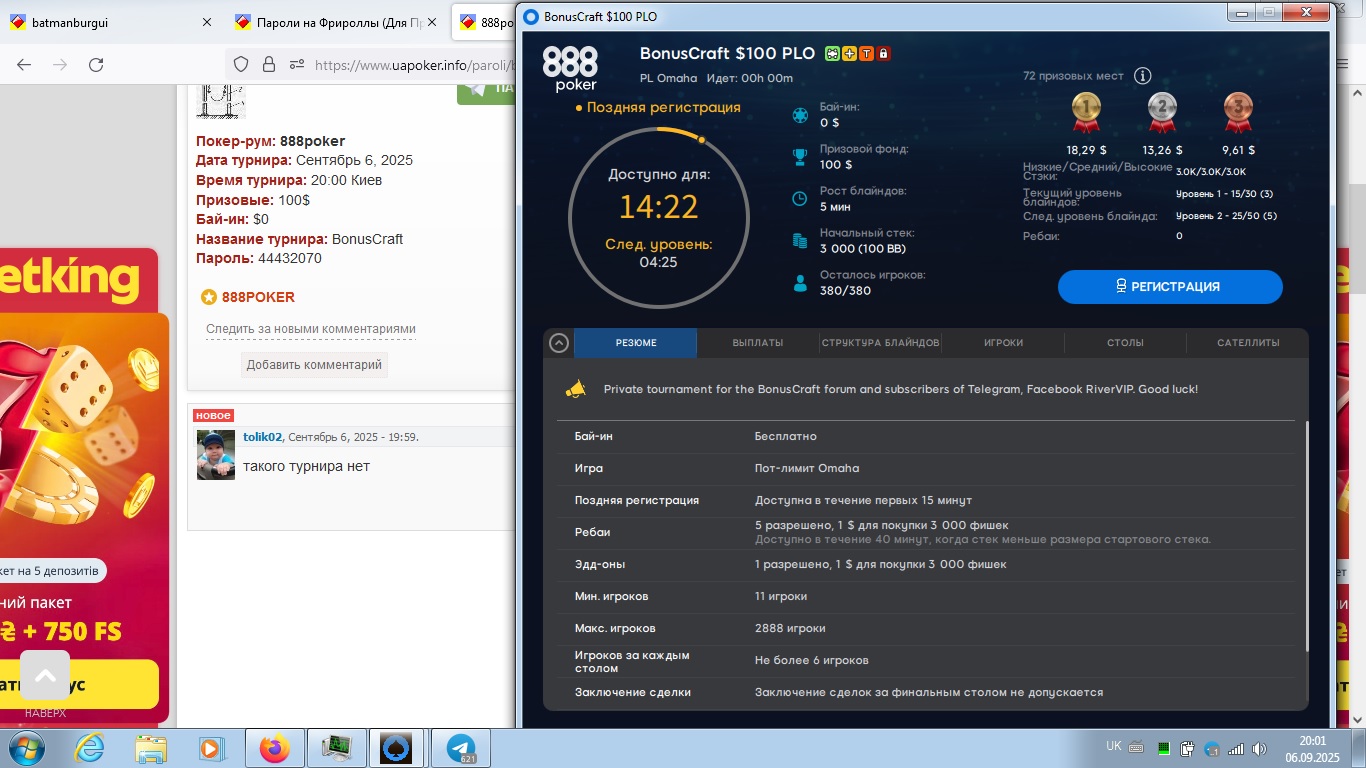Open the РЕЗЮМЕ tab
1366x768 pixels.
[636, 343]
